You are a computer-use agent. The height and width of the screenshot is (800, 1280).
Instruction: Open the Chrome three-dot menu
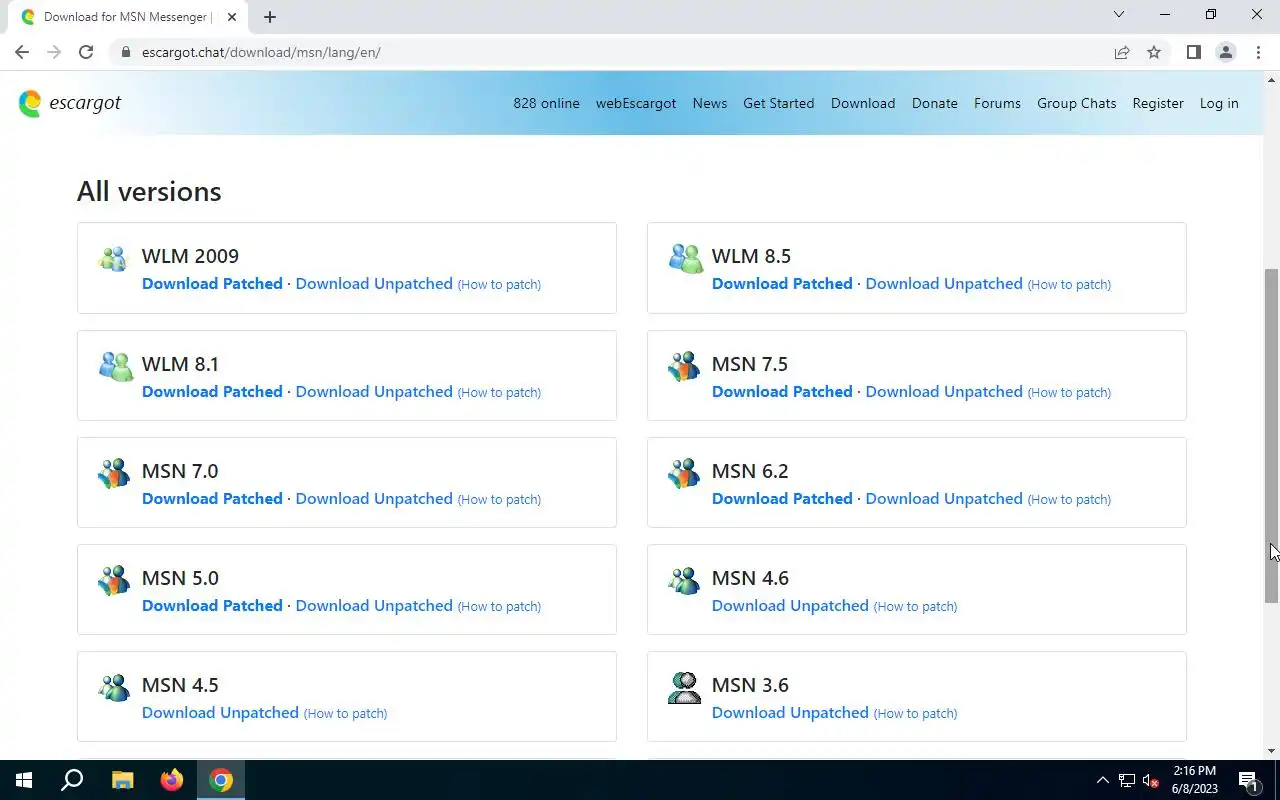[1258, 52]
